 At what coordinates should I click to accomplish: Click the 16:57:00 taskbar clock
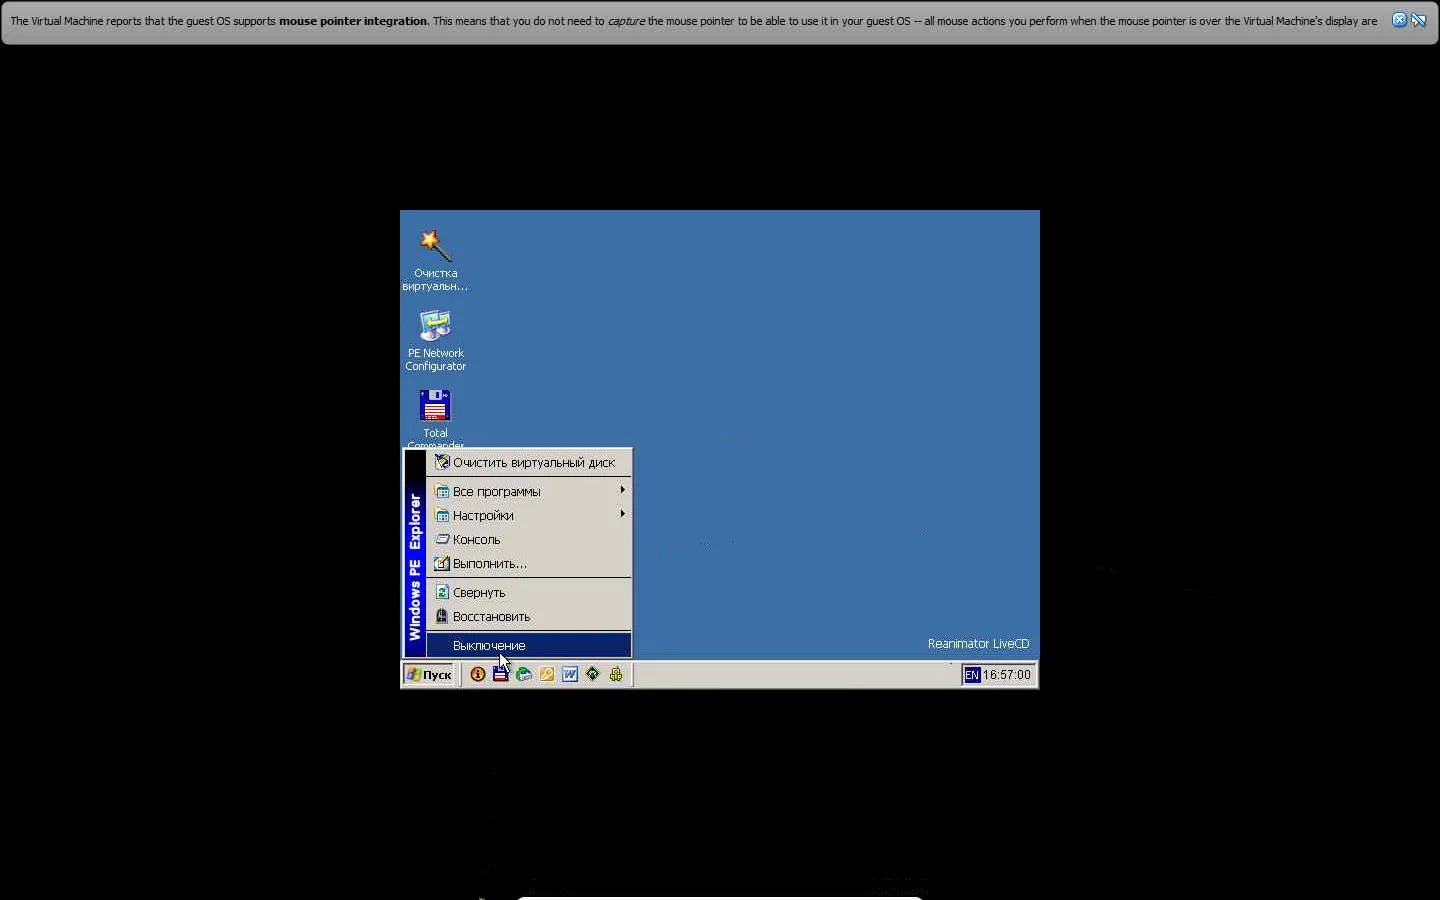(x=1007, y=675)
